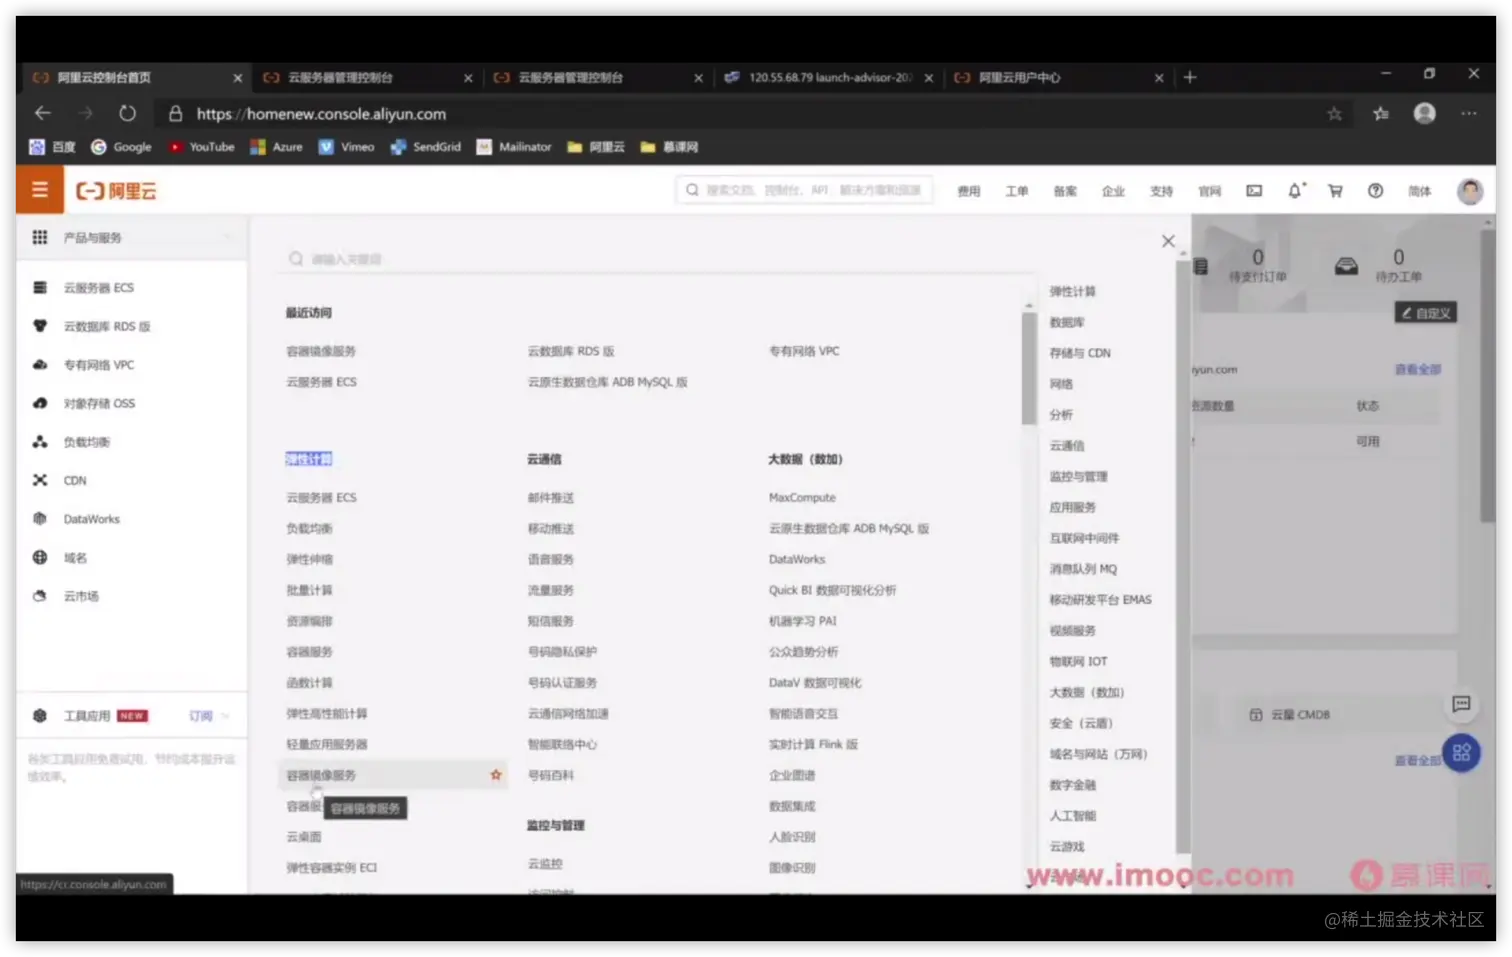Open 弹性容器实例 ECI link
1512x957 pixels.
click(332, 868)
